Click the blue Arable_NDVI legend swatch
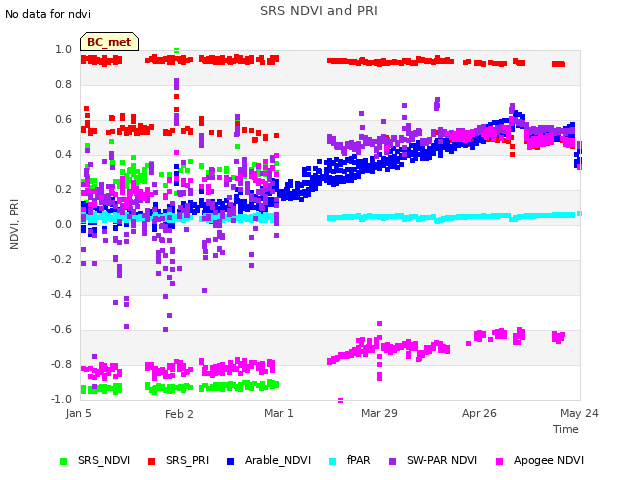This screenshot has height=480, width=640. (x=230, y=461)
